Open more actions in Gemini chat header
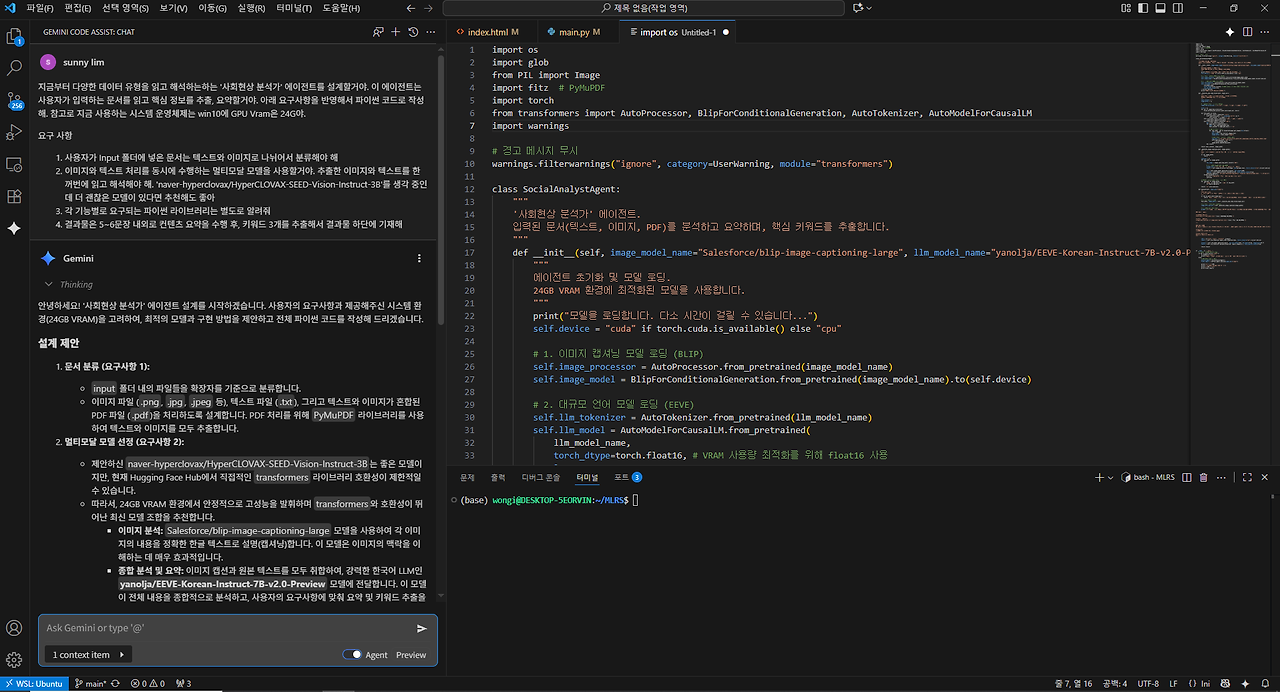This screenshot has width=1280, height=692. pyautogui.click(x=430, y=32)
